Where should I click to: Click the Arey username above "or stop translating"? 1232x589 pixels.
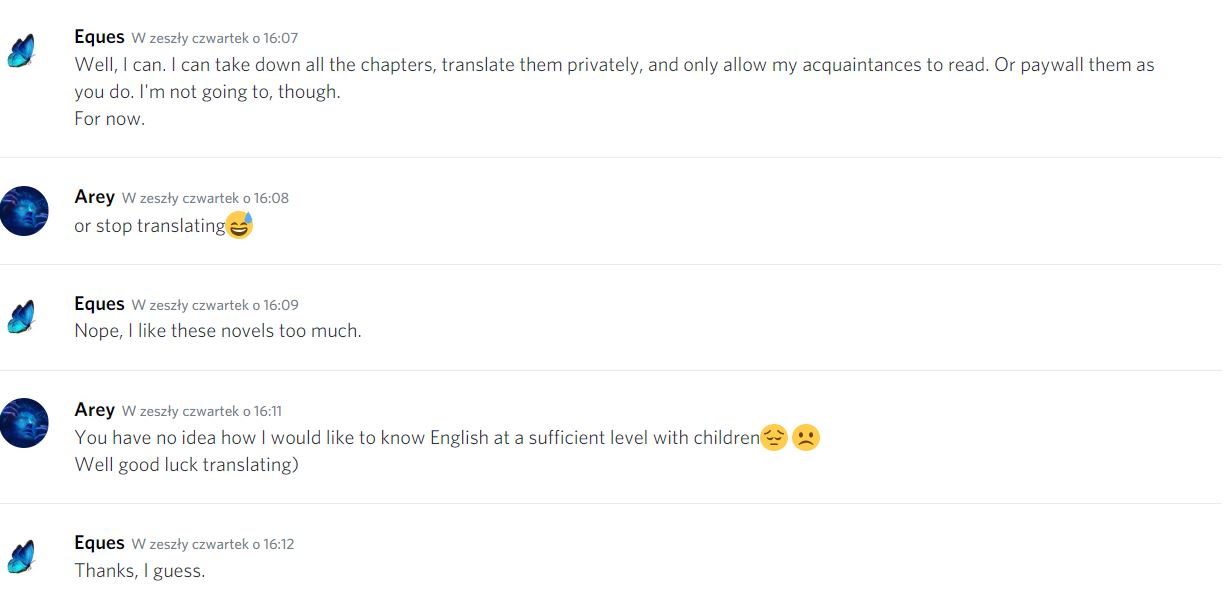pos(94,197)
